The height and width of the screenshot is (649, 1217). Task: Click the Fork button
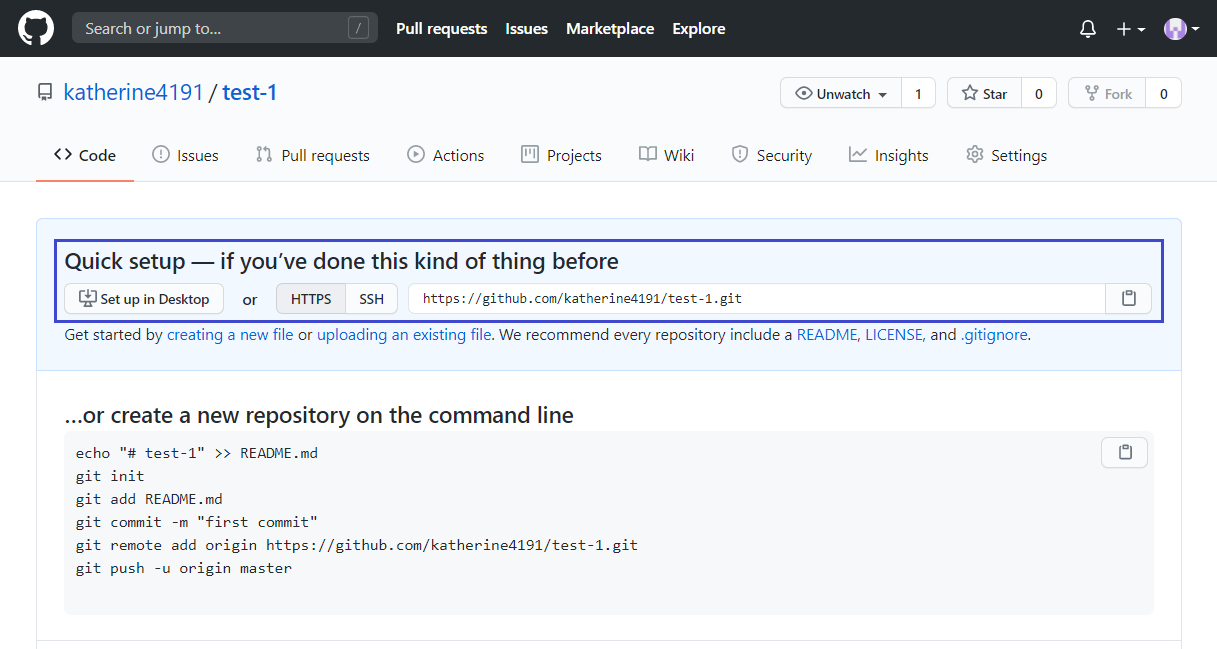click(1107, 93)
